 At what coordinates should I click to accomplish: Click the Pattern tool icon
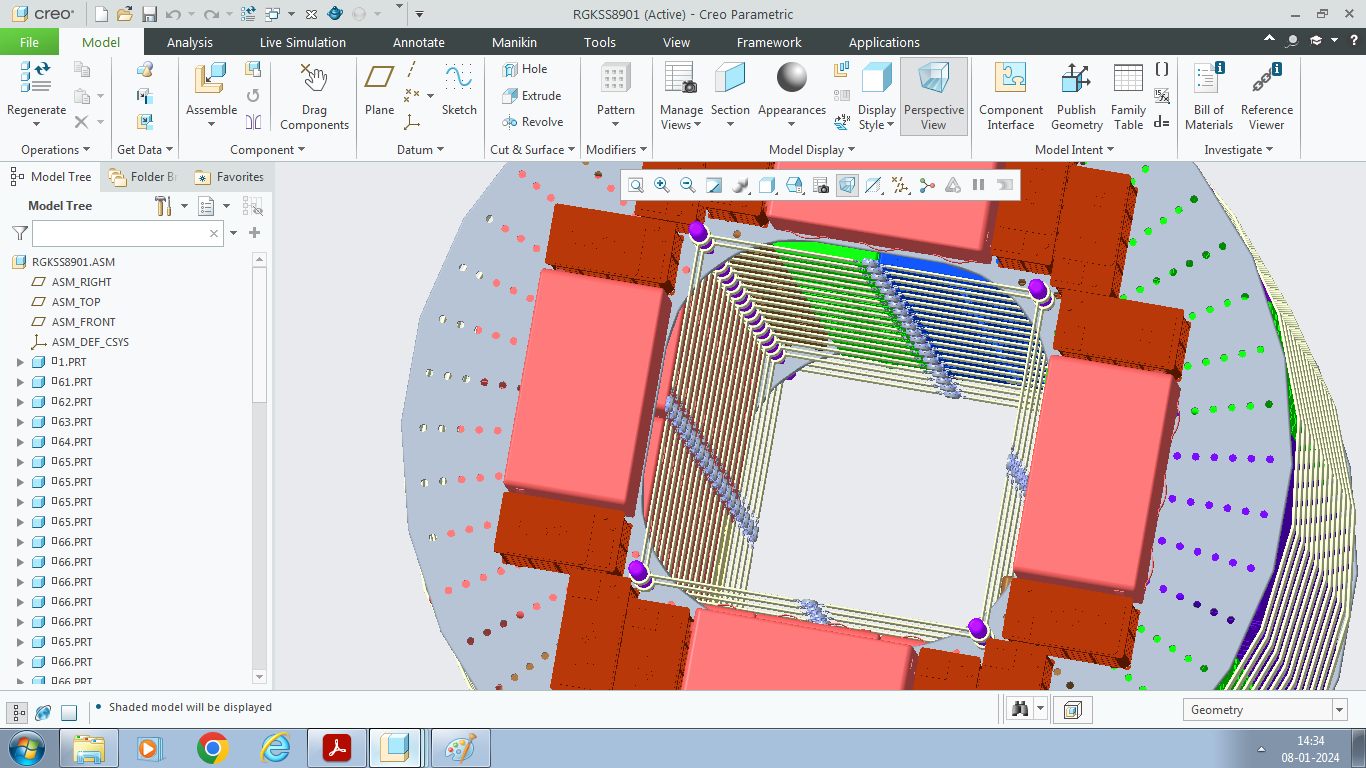pos(615,78)
